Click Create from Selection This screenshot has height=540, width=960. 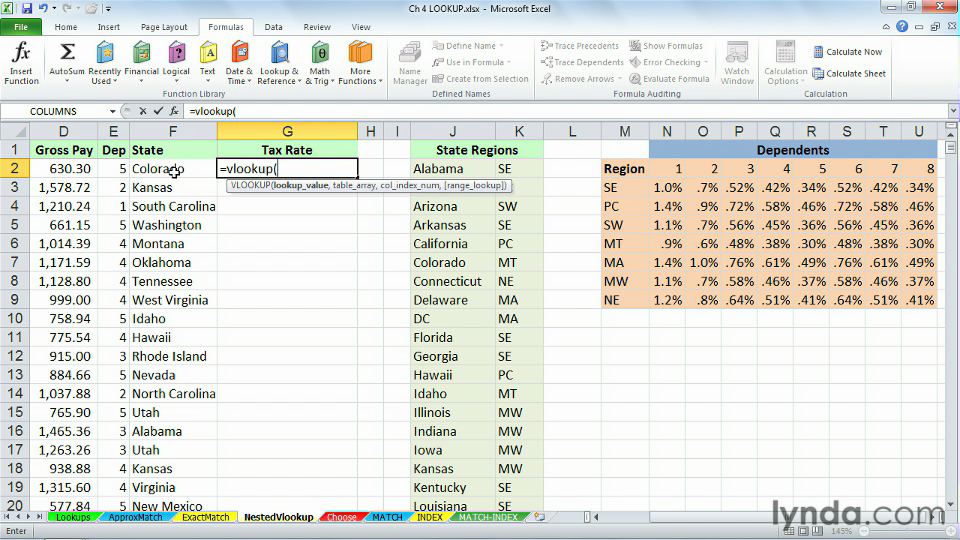pyautogui.click(x=480, y=79)
